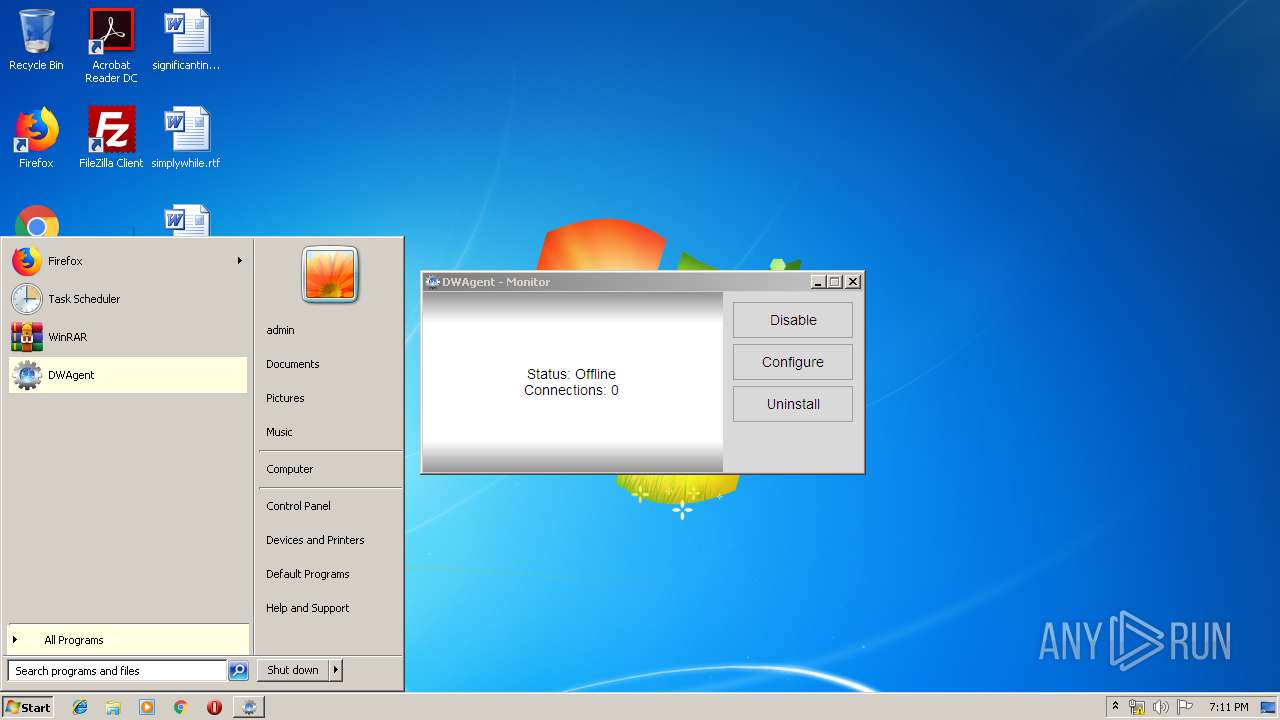Expand the Shut down options arrow
The height and width of the screenshot is (720, 1280).
(336, 670)
